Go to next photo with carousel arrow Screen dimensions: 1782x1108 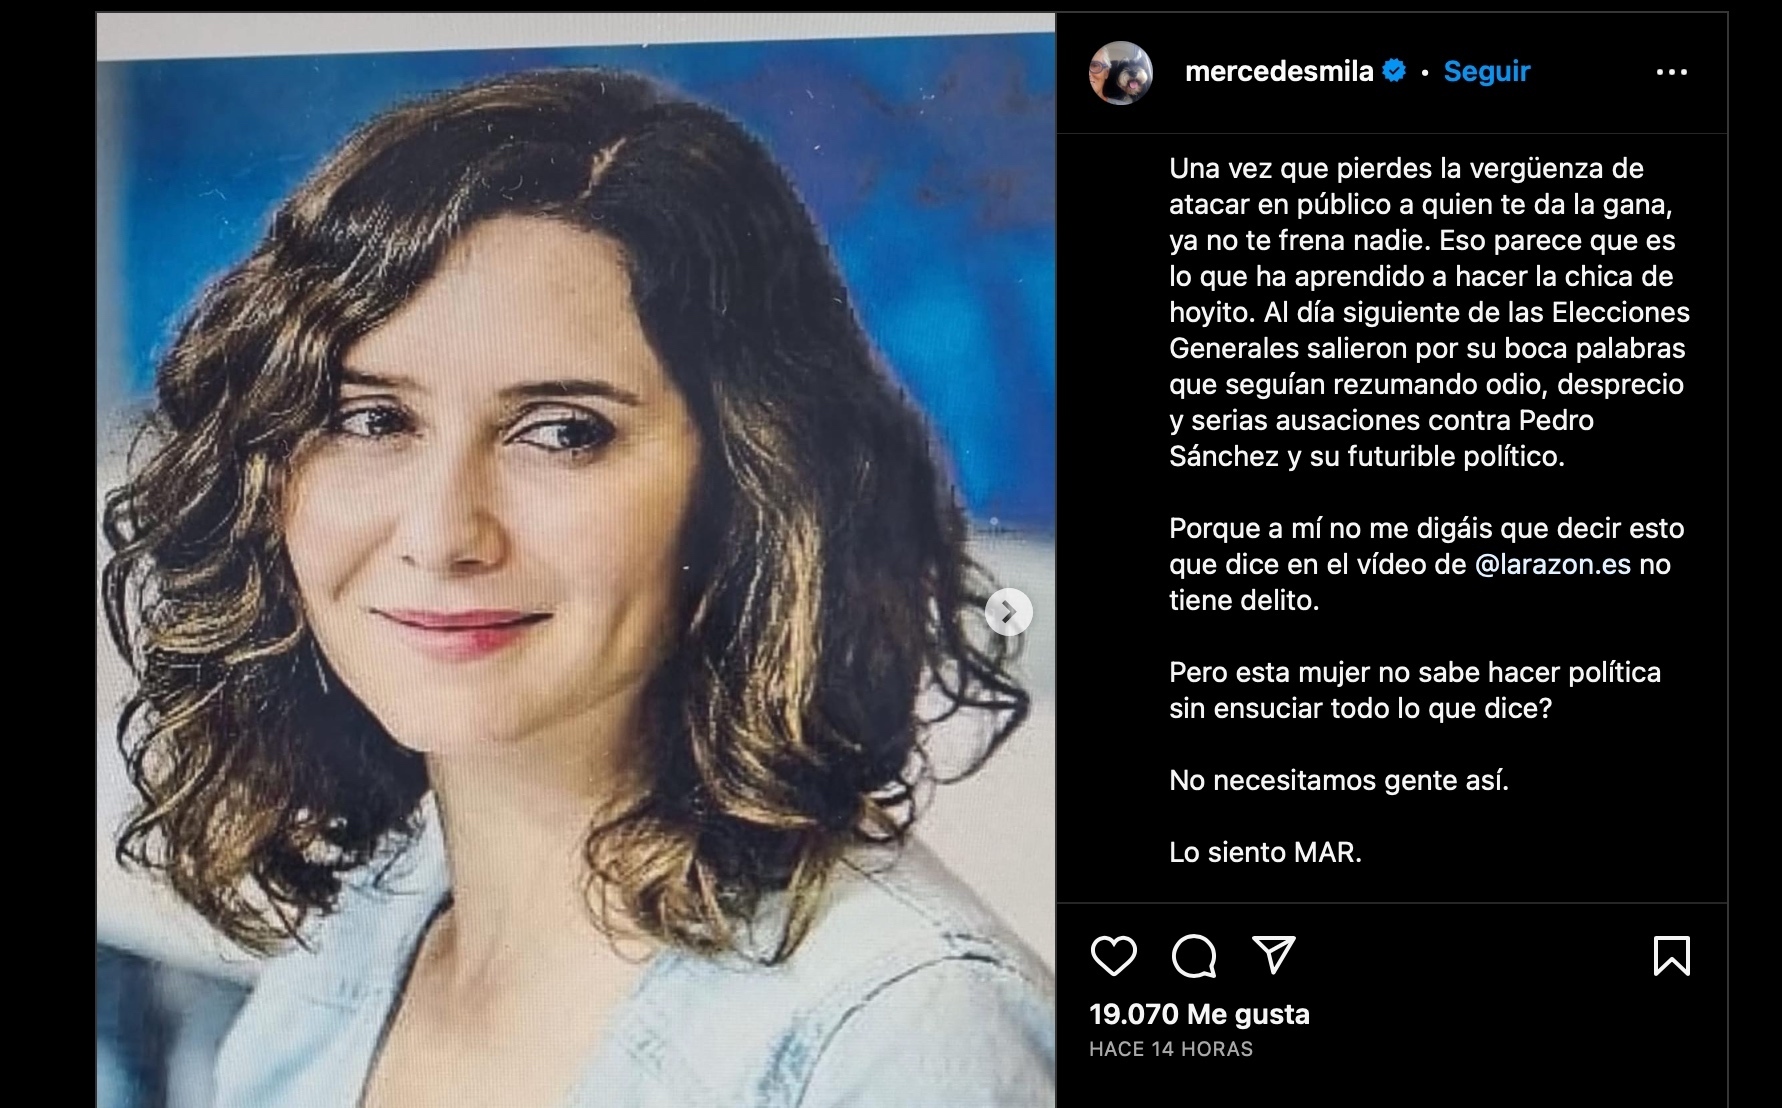pyautogui.click(x=1008, y=612)
